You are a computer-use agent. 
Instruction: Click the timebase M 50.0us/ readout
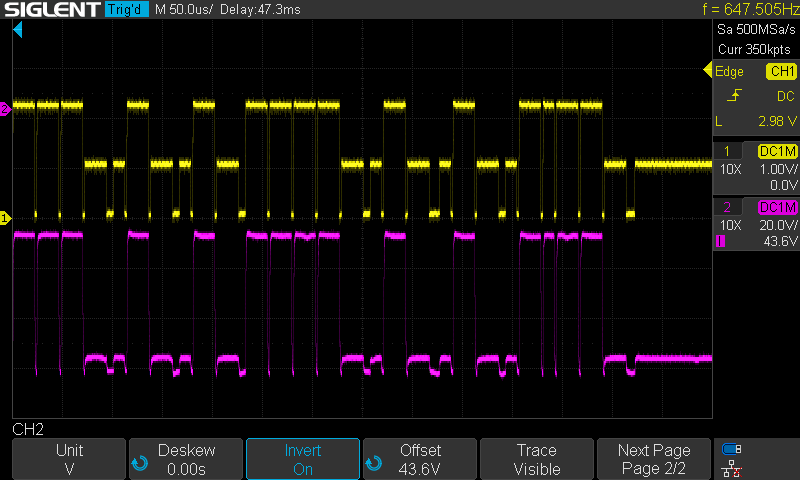[x=184, y=9]
